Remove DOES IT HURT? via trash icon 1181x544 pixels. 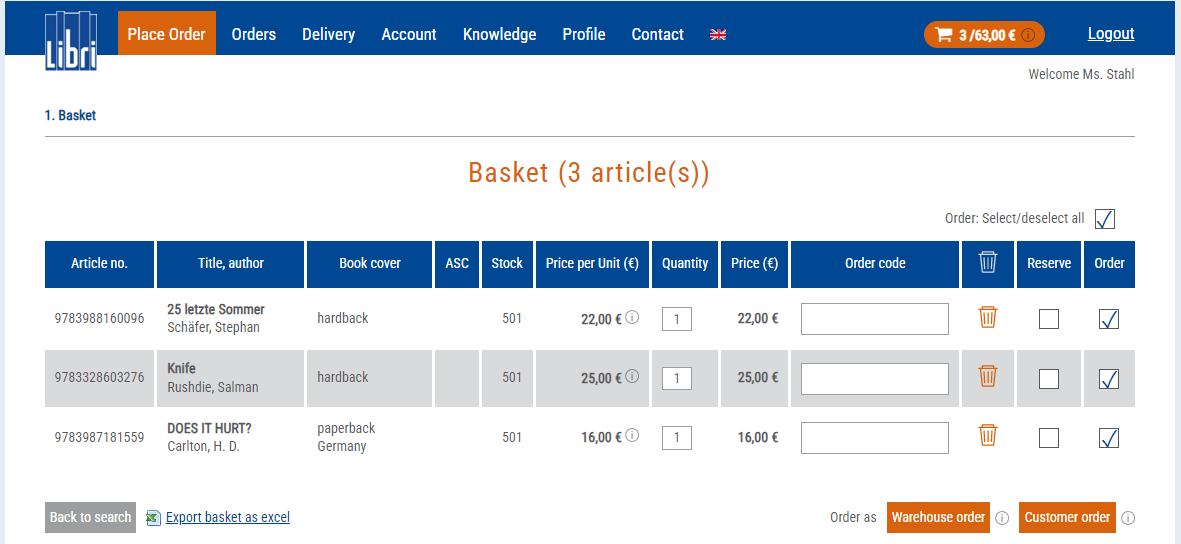point(987,436)
